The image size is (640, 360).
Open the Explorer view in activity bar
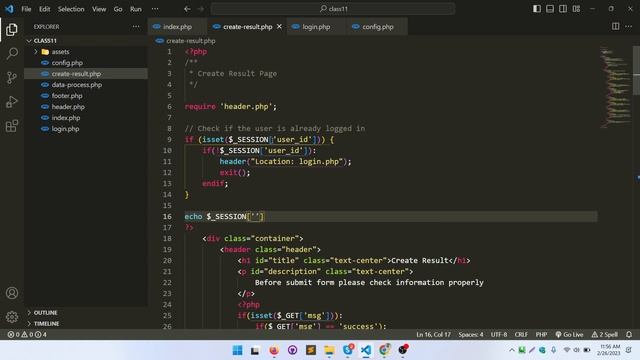coord(12,29)
